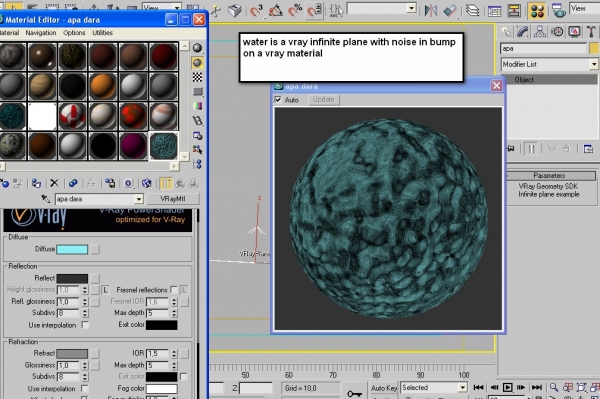Open Material ID Channel flyout
This screenshot has height=399, width=600.
click(128, 184)
